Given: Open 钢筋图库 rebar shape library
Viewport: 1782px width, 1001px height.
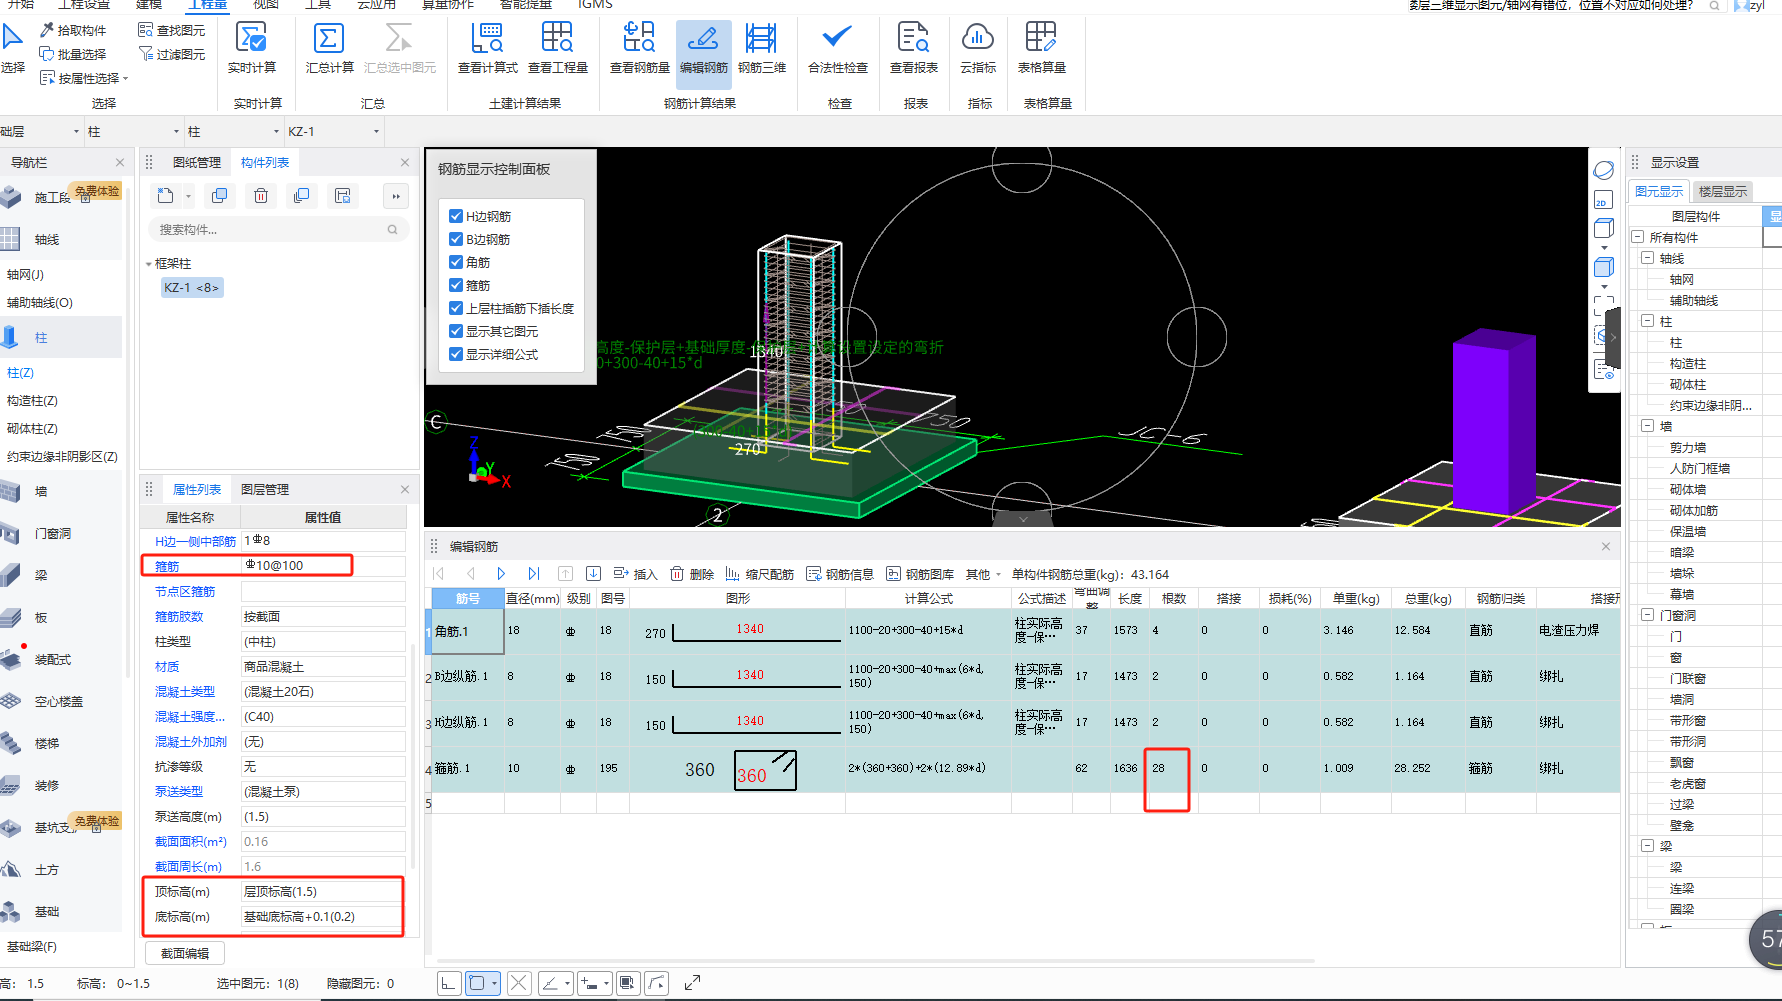Looking at the screenshot, I should 920,574.
